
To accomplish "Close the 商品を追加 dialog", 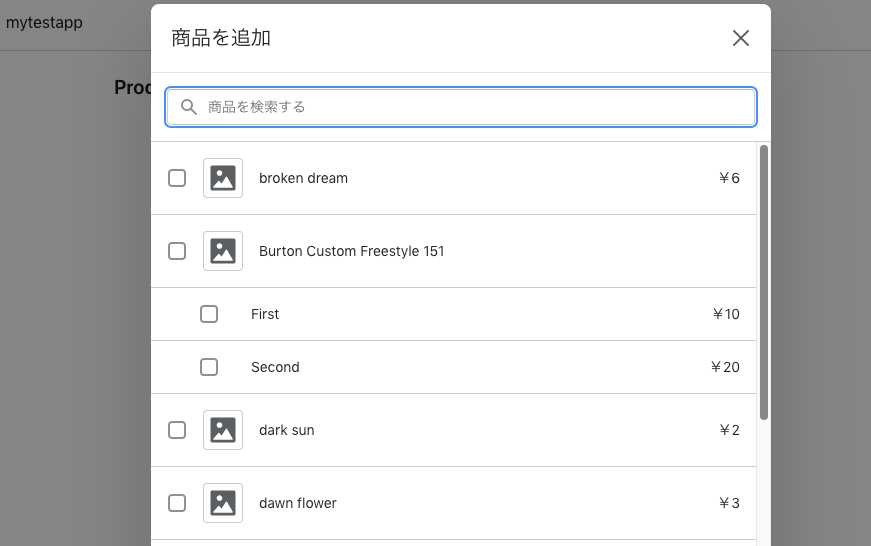I will (x=740, y=38).
